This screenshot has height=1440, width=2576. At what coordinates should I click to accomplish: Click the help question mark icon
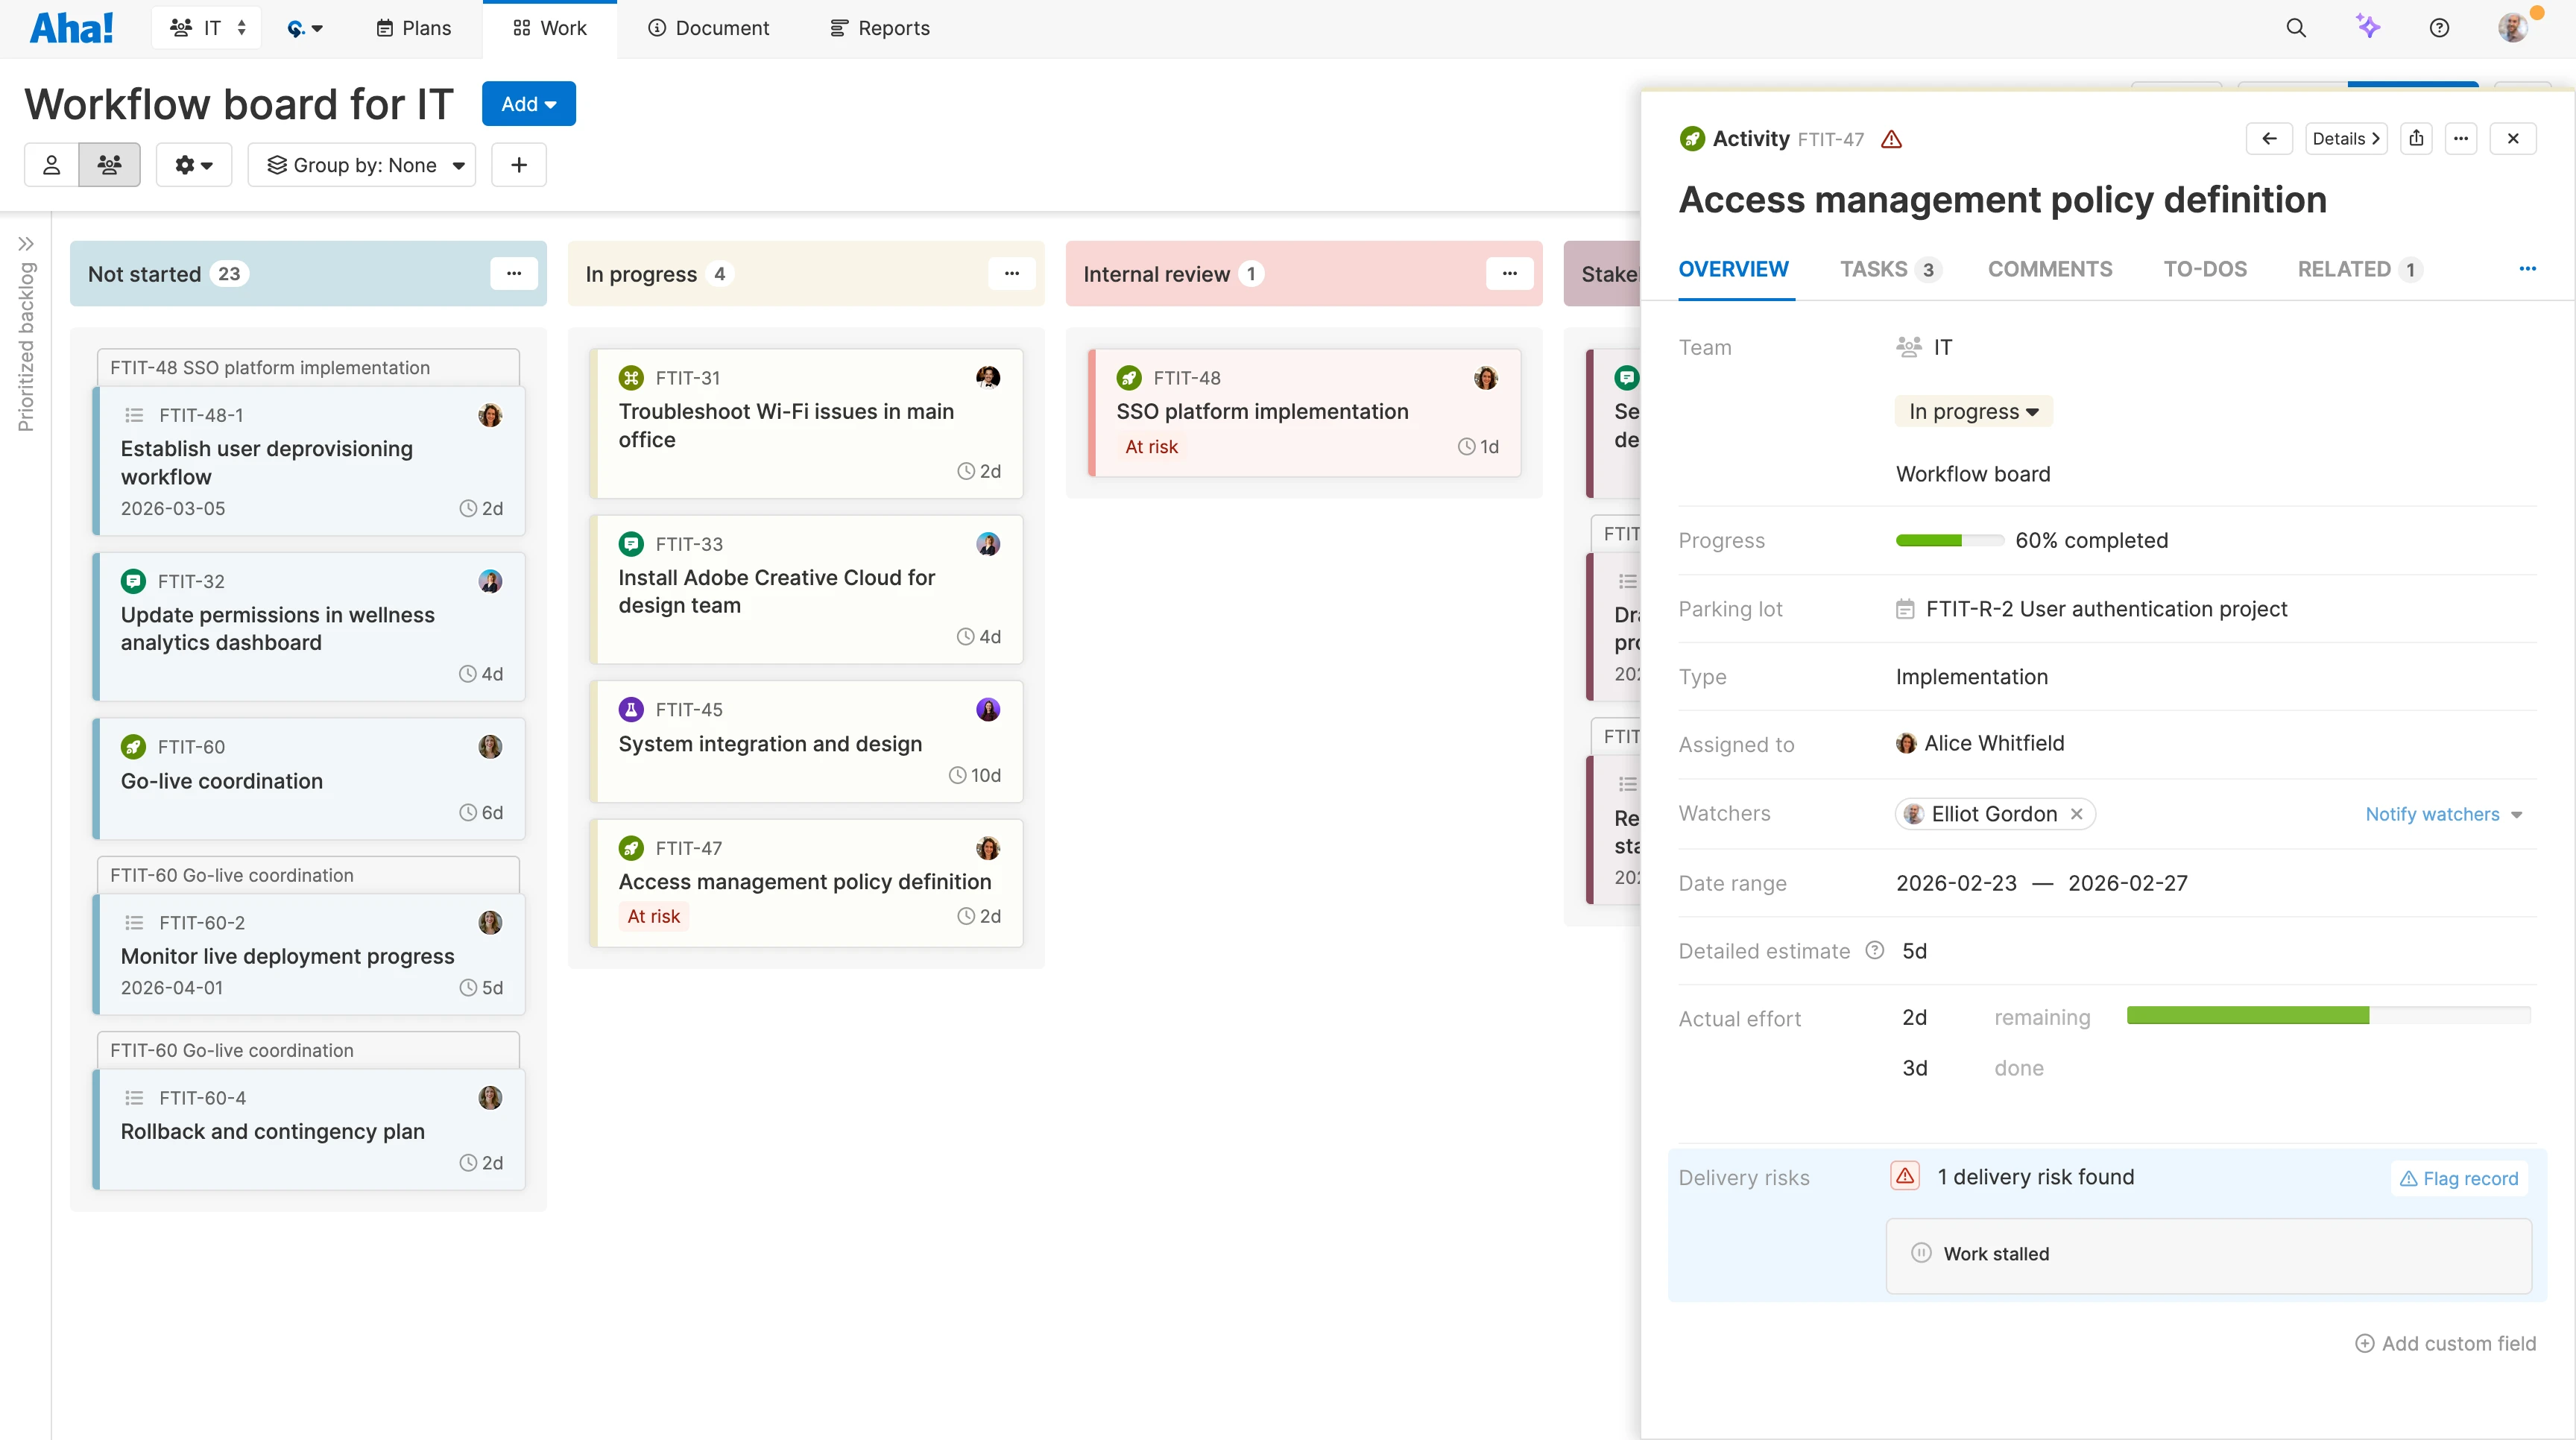(x=2439, y=27)
